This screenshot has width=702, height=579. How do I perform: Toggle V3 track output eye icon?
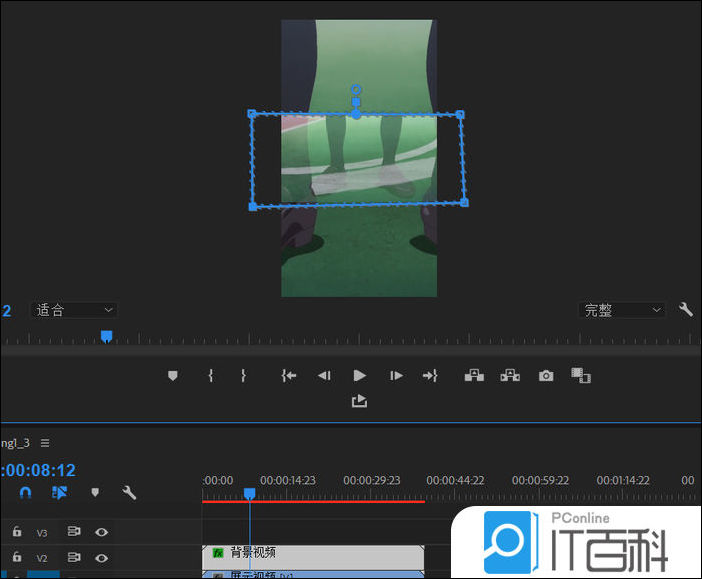coord(101,532)
